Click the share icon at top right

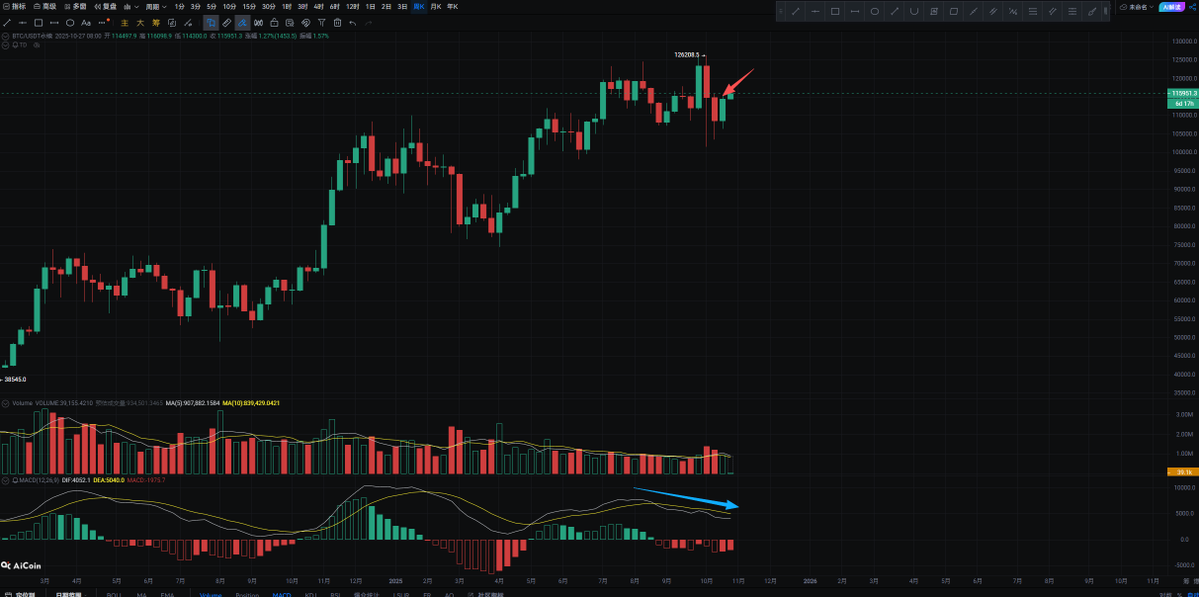[x=1192, y=7]
